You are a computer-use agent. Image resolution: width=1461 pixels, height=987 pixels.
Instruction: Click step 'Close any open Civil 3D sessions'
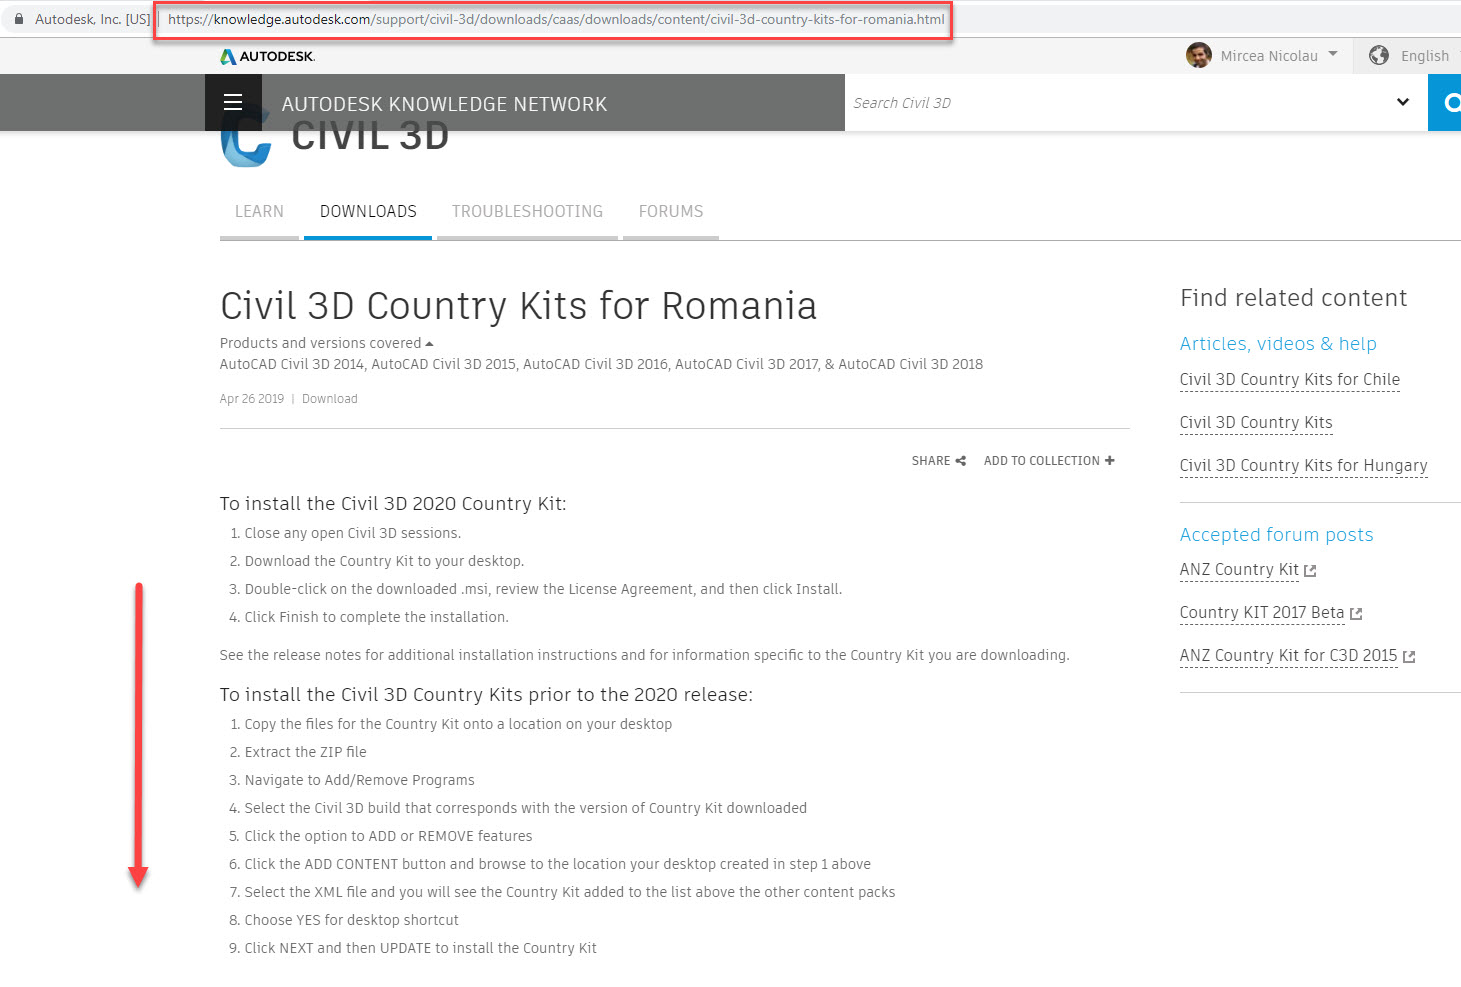click(x=353, y=534)
